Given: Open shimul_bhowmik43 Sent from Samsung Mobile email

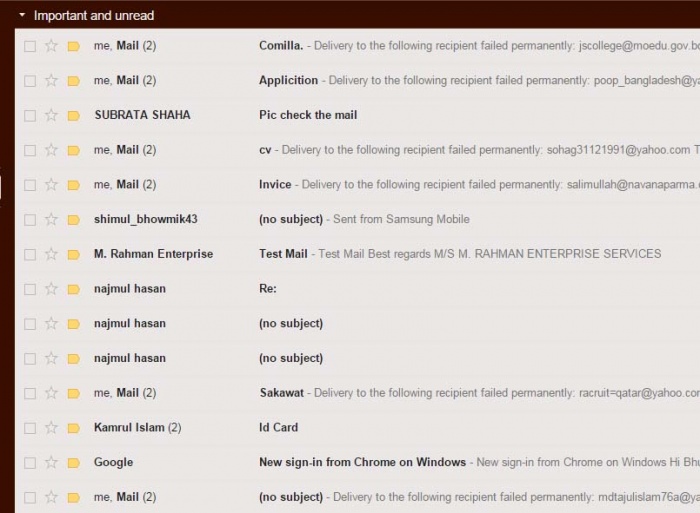Looking at the screenshot, I should tap(364, 219).
